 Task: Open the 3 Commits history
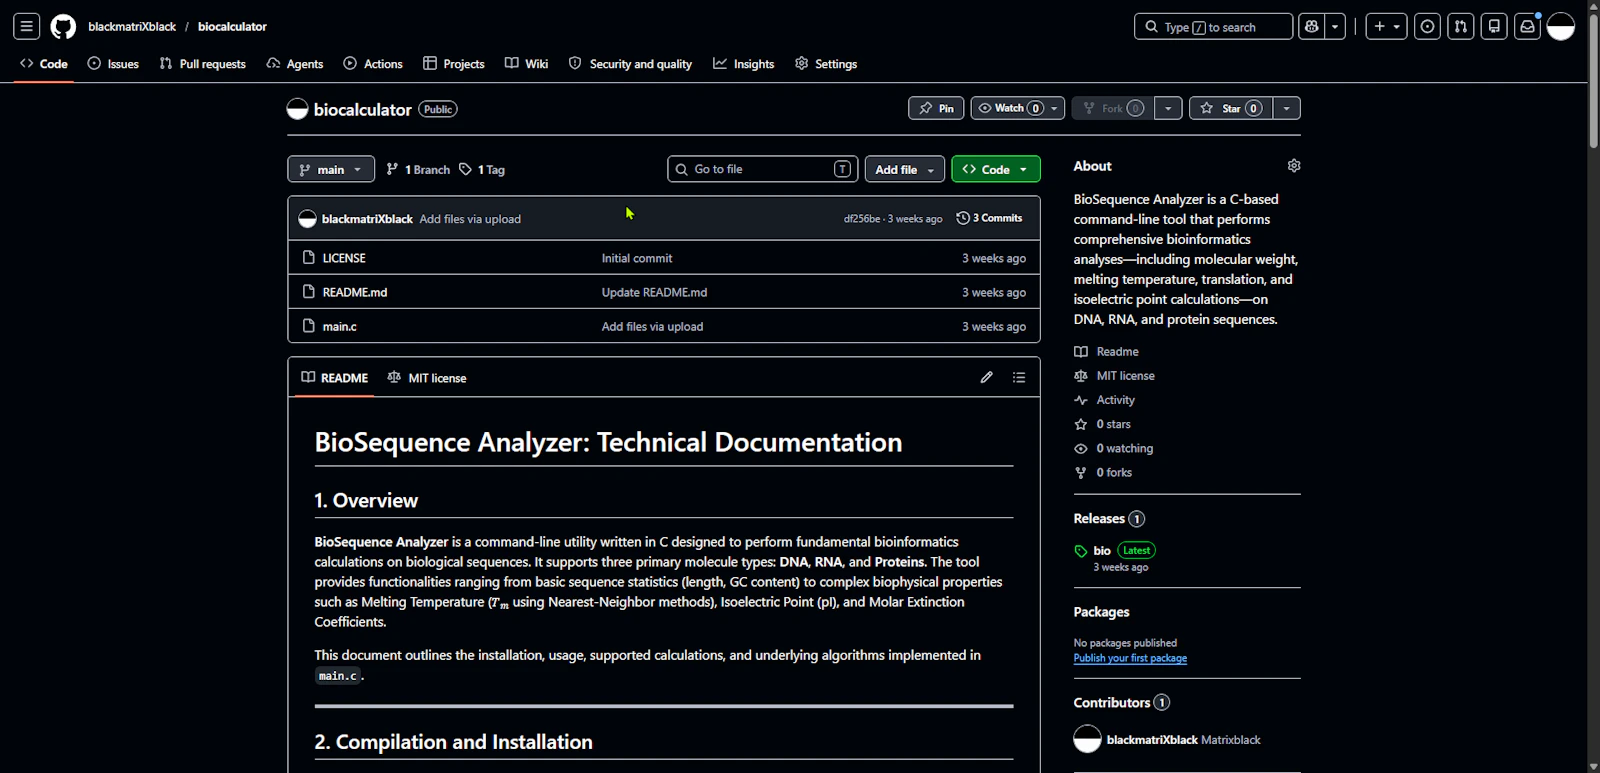(x=990, y=218)
